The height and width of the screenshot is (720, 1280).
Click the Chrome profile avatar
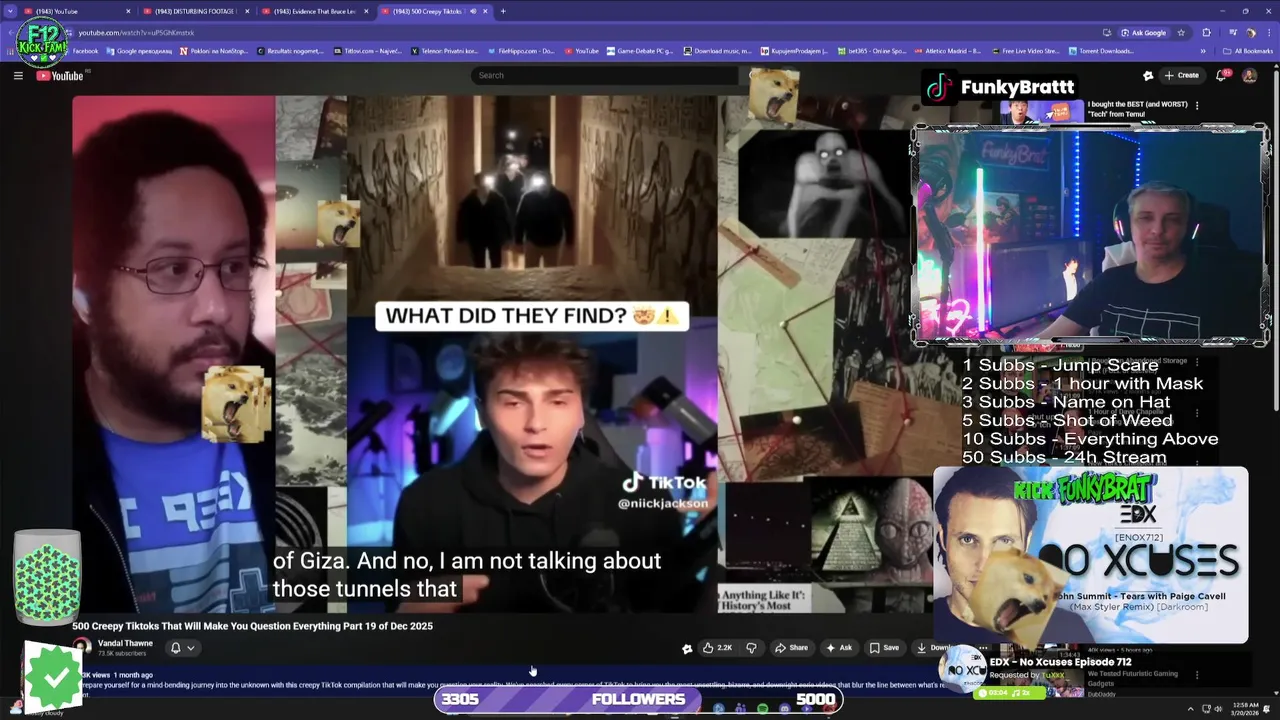coord(1250,32)
